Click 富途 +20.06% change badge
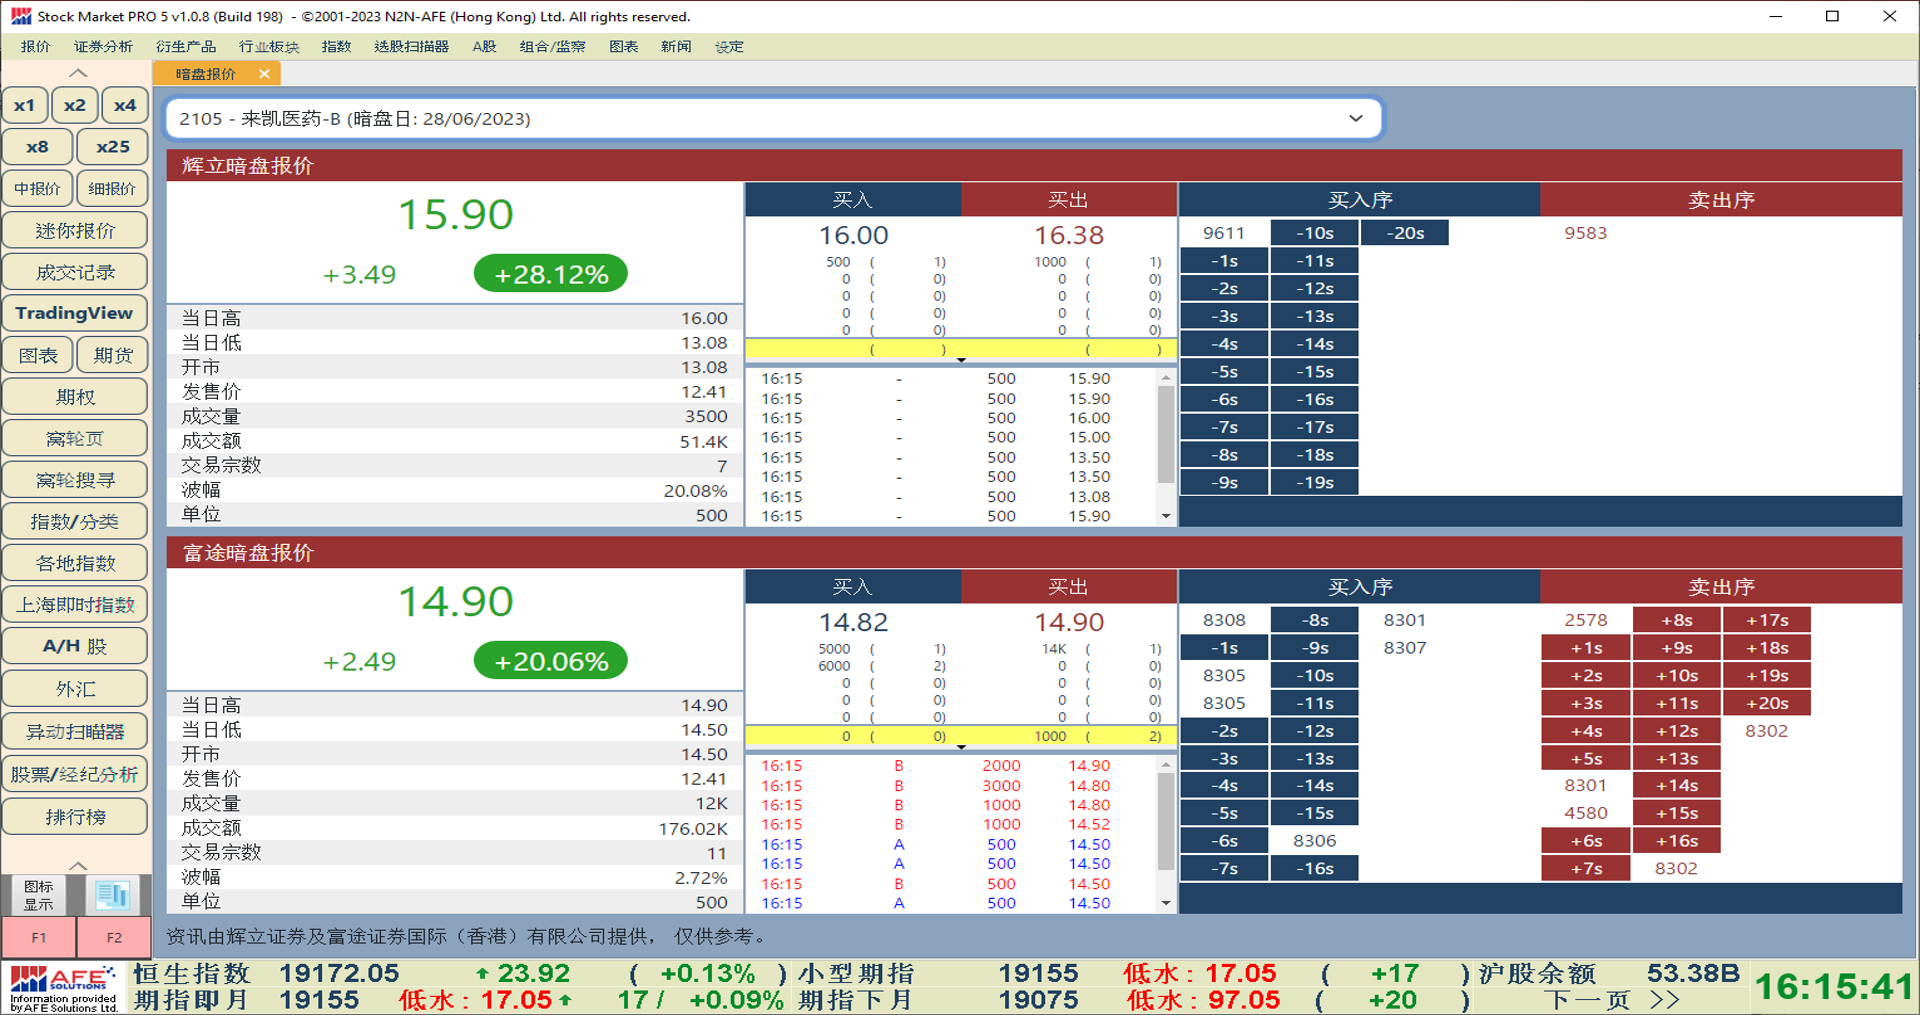This screenshot has width=1920, height=1015. pos(551,661)
